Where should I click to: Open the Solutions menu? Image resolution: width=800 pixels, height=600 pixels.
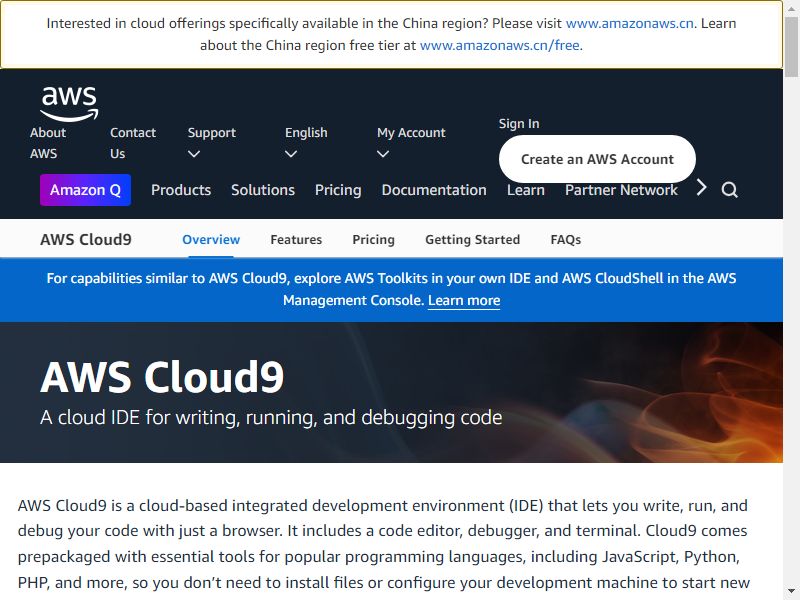263,190
